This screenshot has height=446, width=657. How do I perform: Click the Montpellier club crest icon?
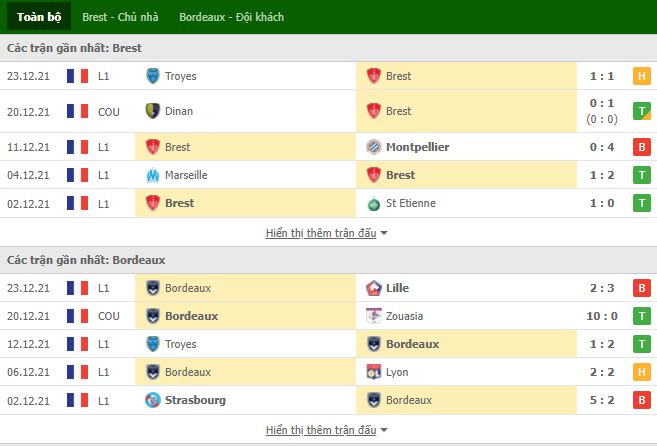click(x=373, y=147)
